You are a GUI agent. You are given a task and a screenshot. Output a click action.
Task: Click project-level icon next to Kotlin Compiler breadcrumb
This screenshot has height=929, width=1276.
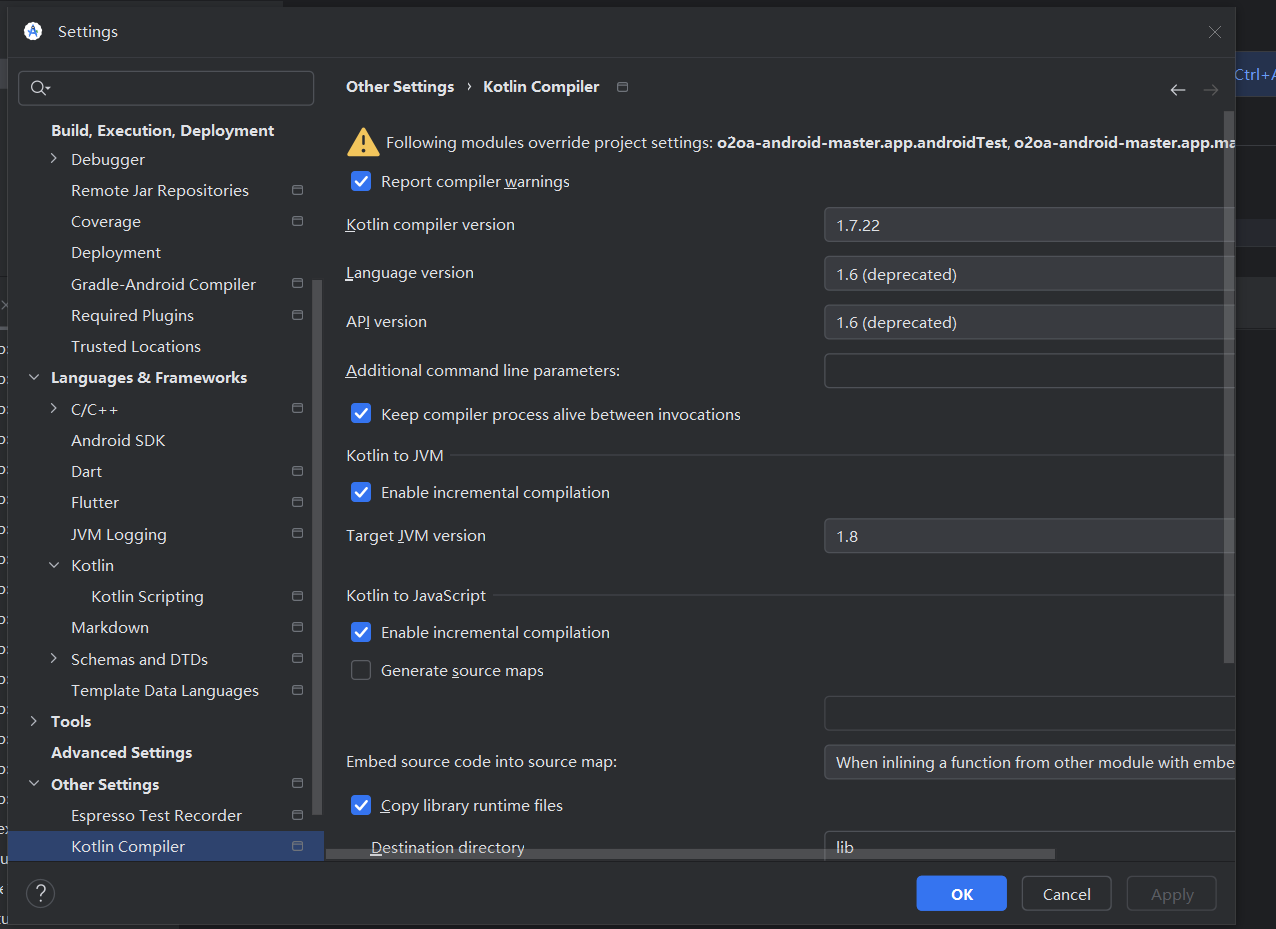pos(622,87)
